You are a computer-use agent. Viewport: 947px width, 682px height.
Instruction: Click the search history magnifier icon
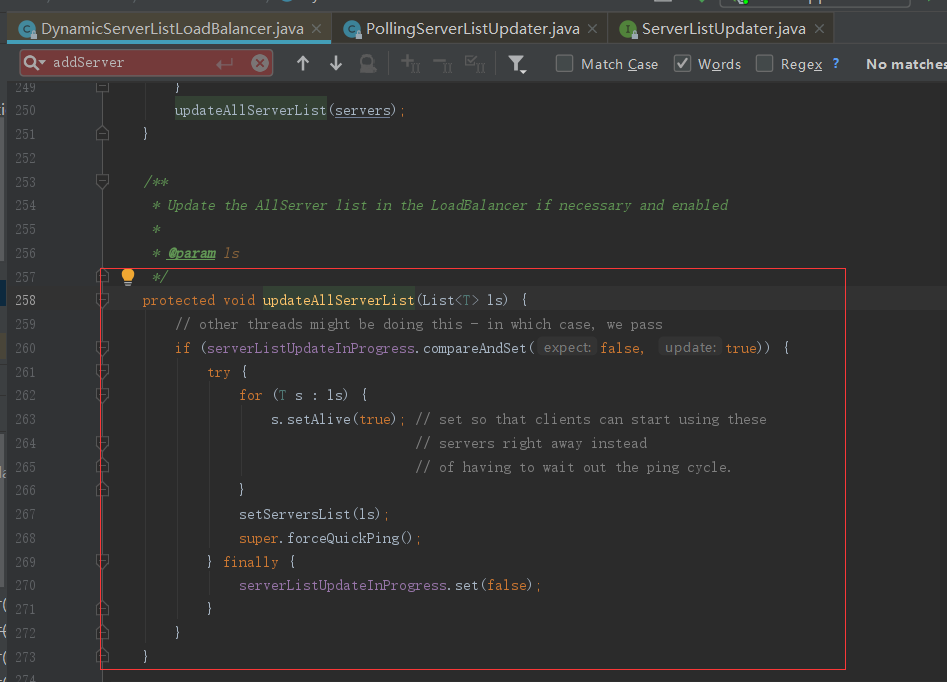34,63
